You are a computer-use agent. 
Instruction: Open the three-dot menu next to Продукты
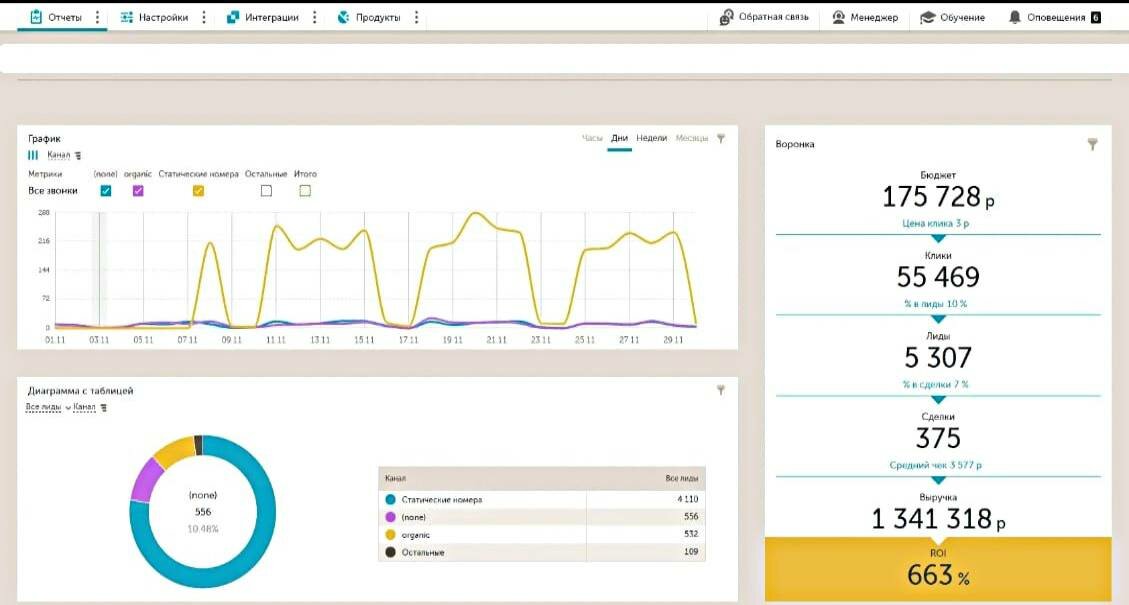[x=416, y=17]
